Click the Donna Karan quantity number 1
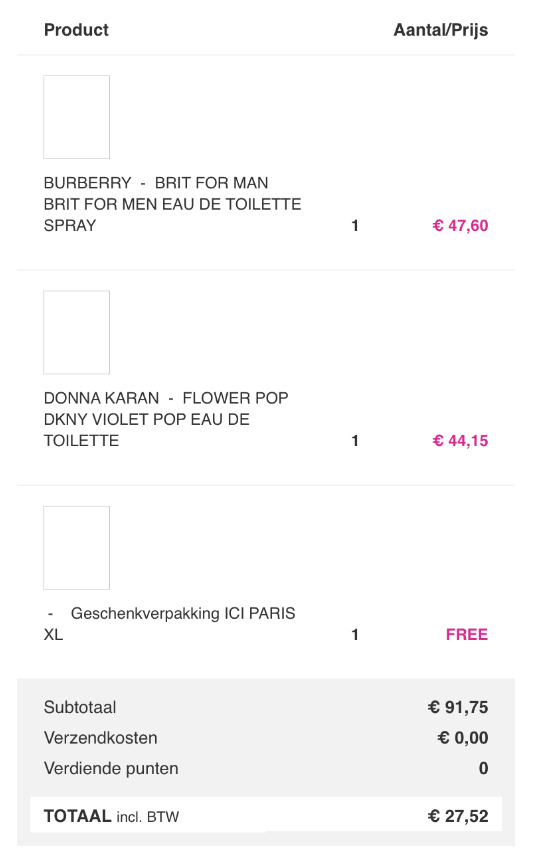The image size is (544, 853). 355,441
